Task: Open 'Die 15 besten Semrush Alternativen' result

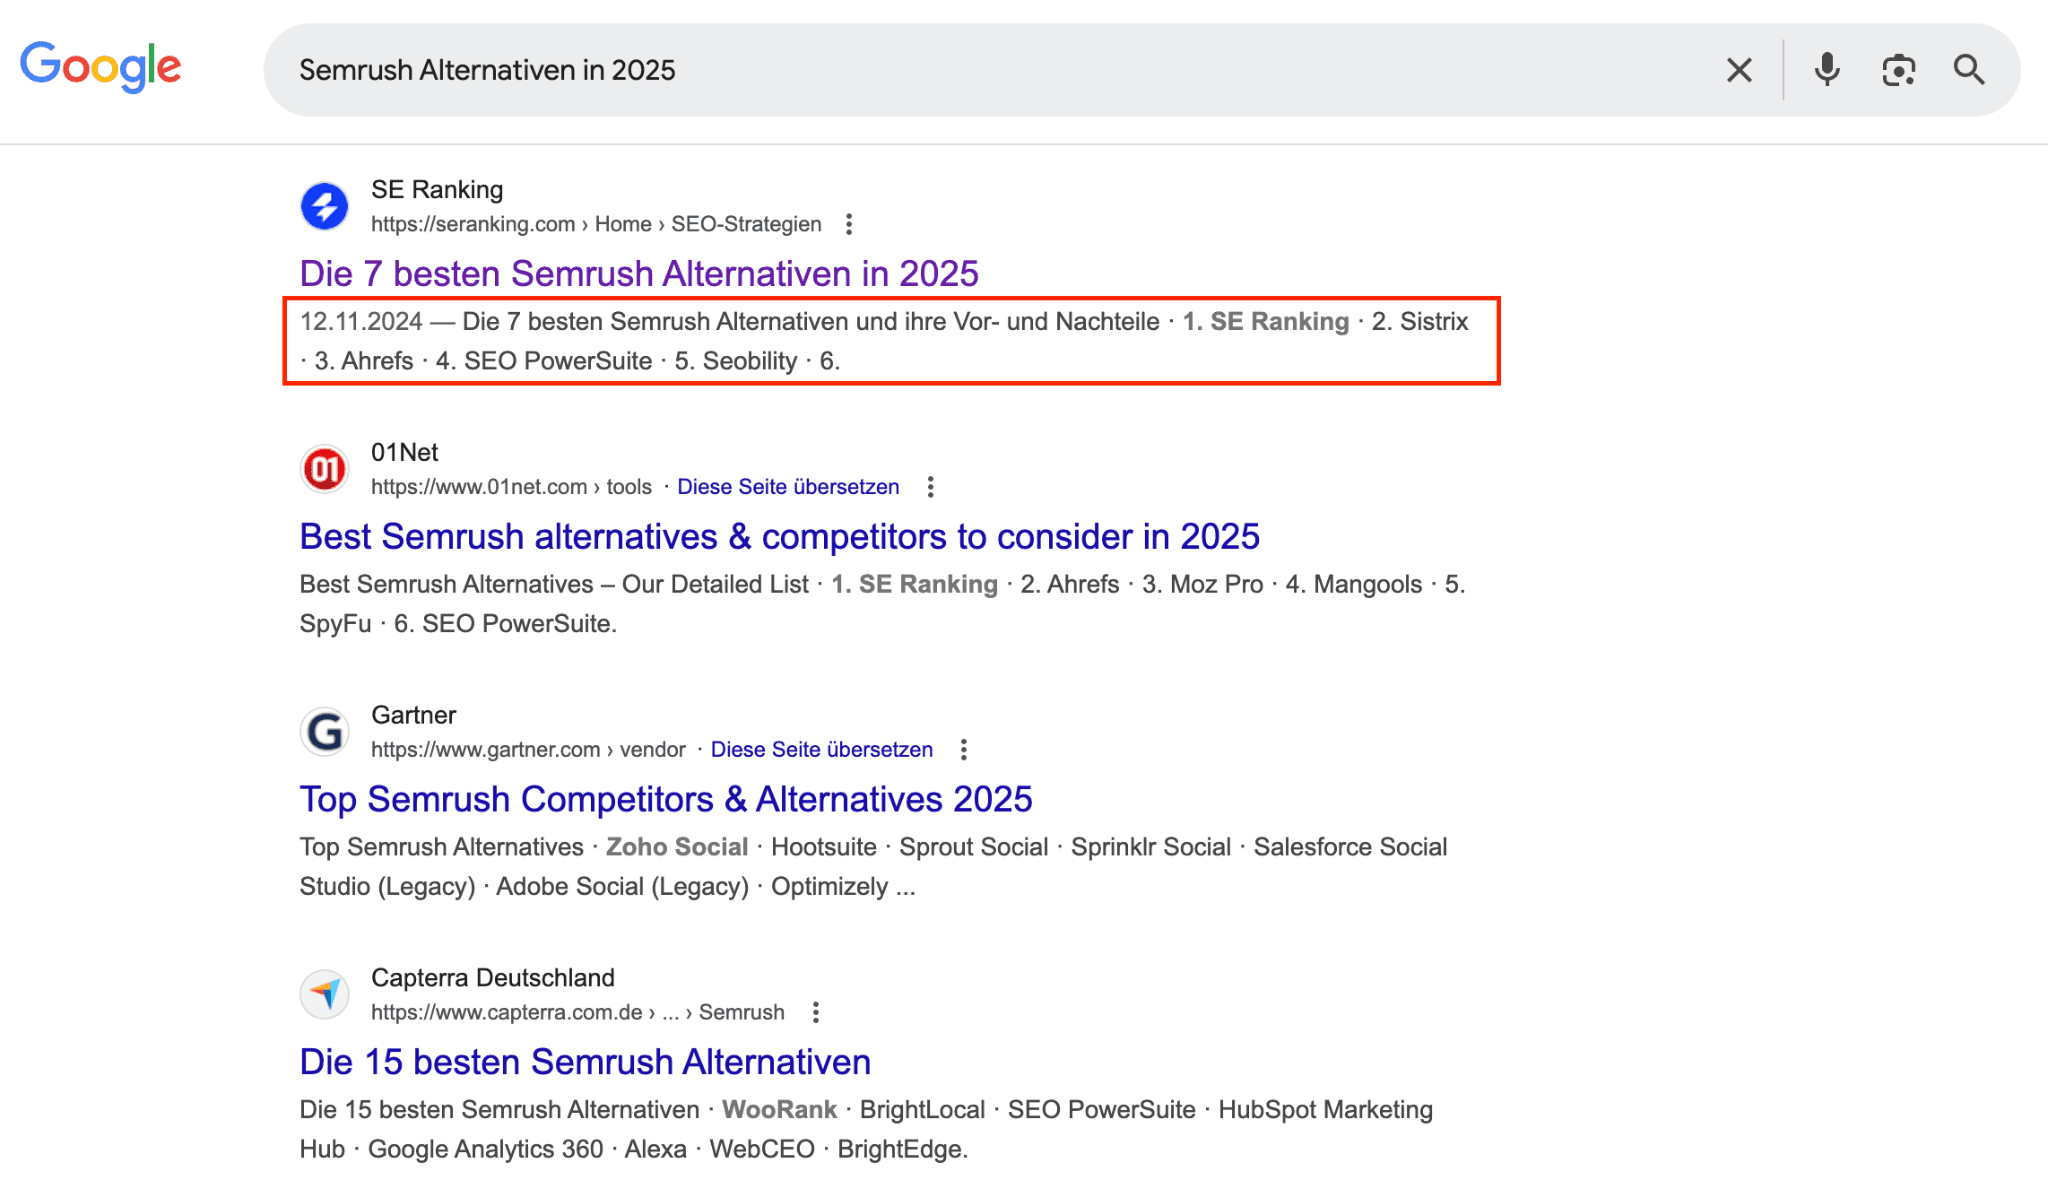Action: (585, 1062)
